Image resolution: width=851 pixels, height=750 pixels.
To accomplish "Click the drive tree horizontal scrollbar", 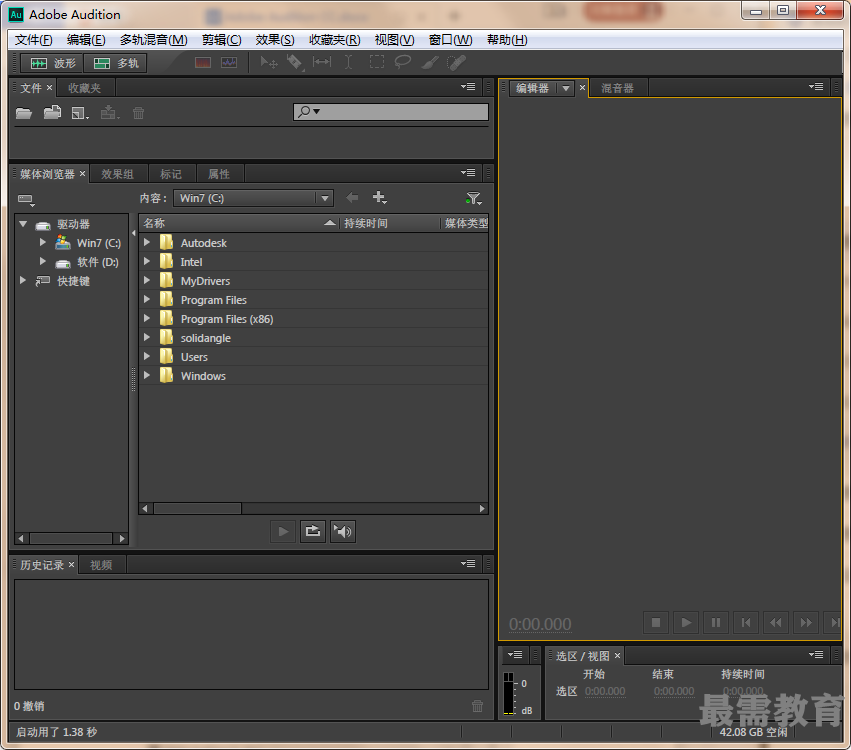I will tap(71, 538).
